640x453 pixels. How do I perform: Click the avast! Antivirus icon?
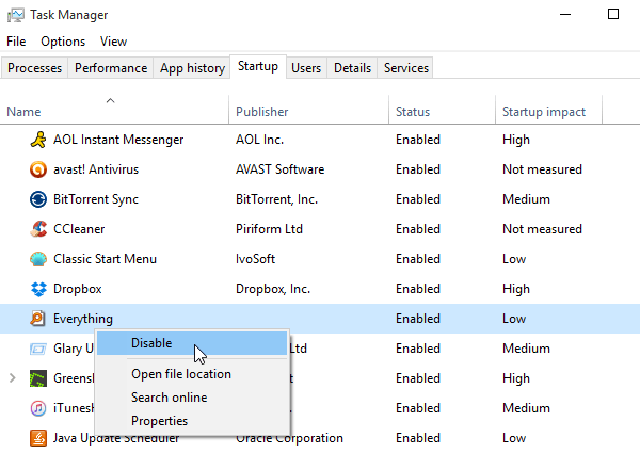(x=38, y=170)
